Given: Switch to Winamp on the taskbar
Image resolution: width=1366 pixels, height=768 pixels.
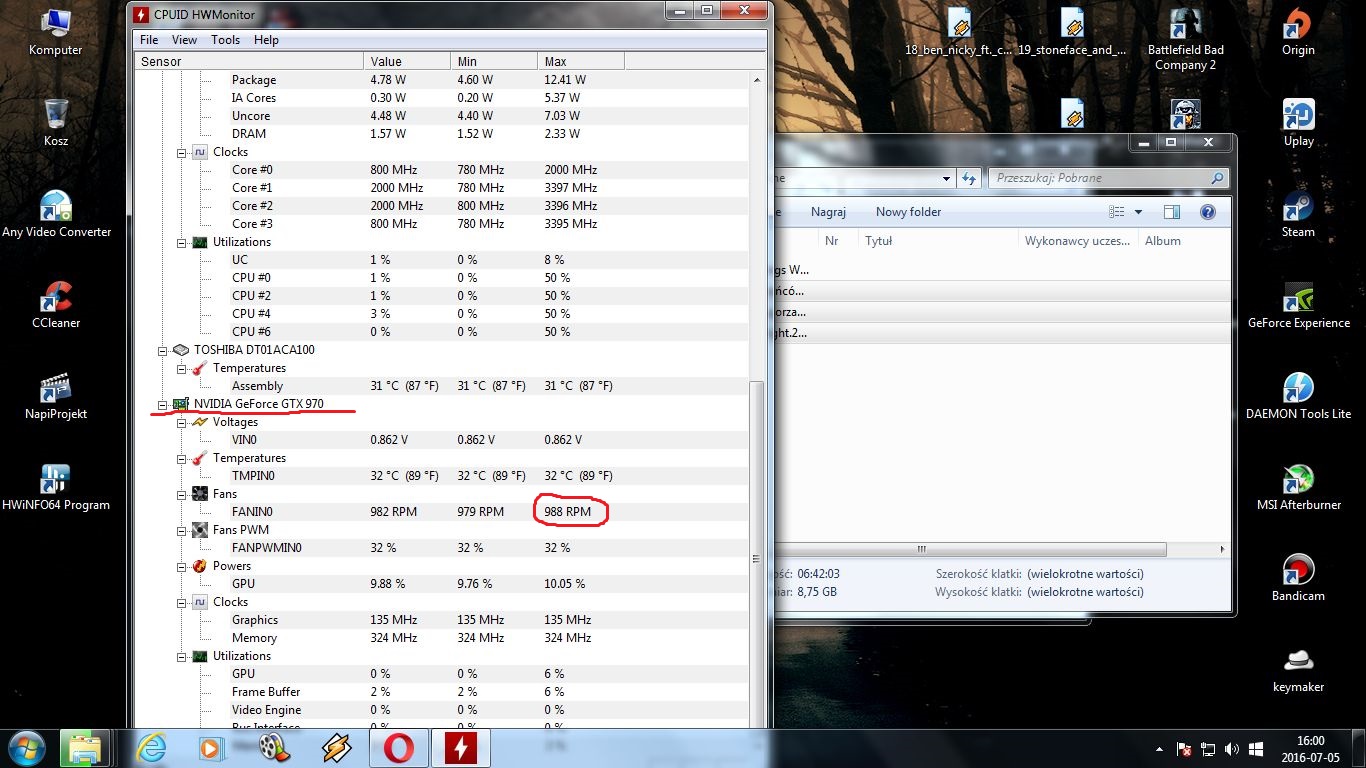Looking at the screenshot, I should click(336, 748).
